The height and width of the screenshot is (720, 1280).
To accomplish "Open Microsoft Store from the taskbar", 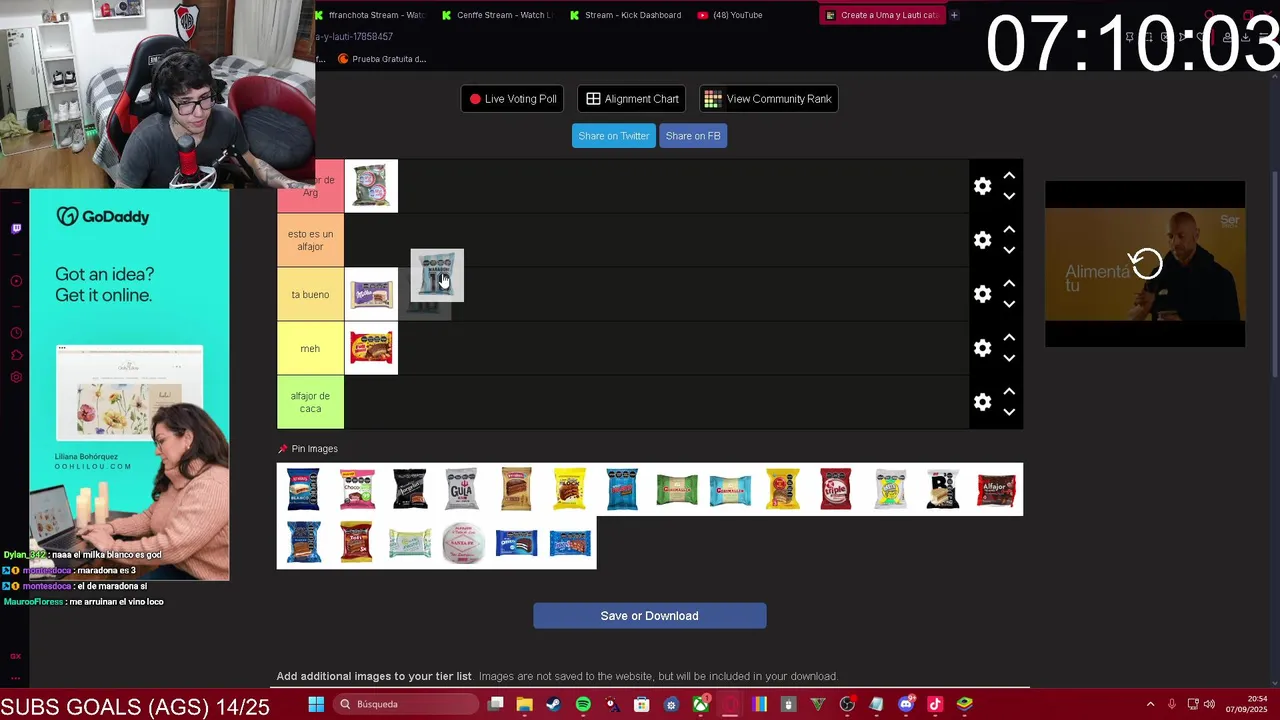I will pos(642,704).
